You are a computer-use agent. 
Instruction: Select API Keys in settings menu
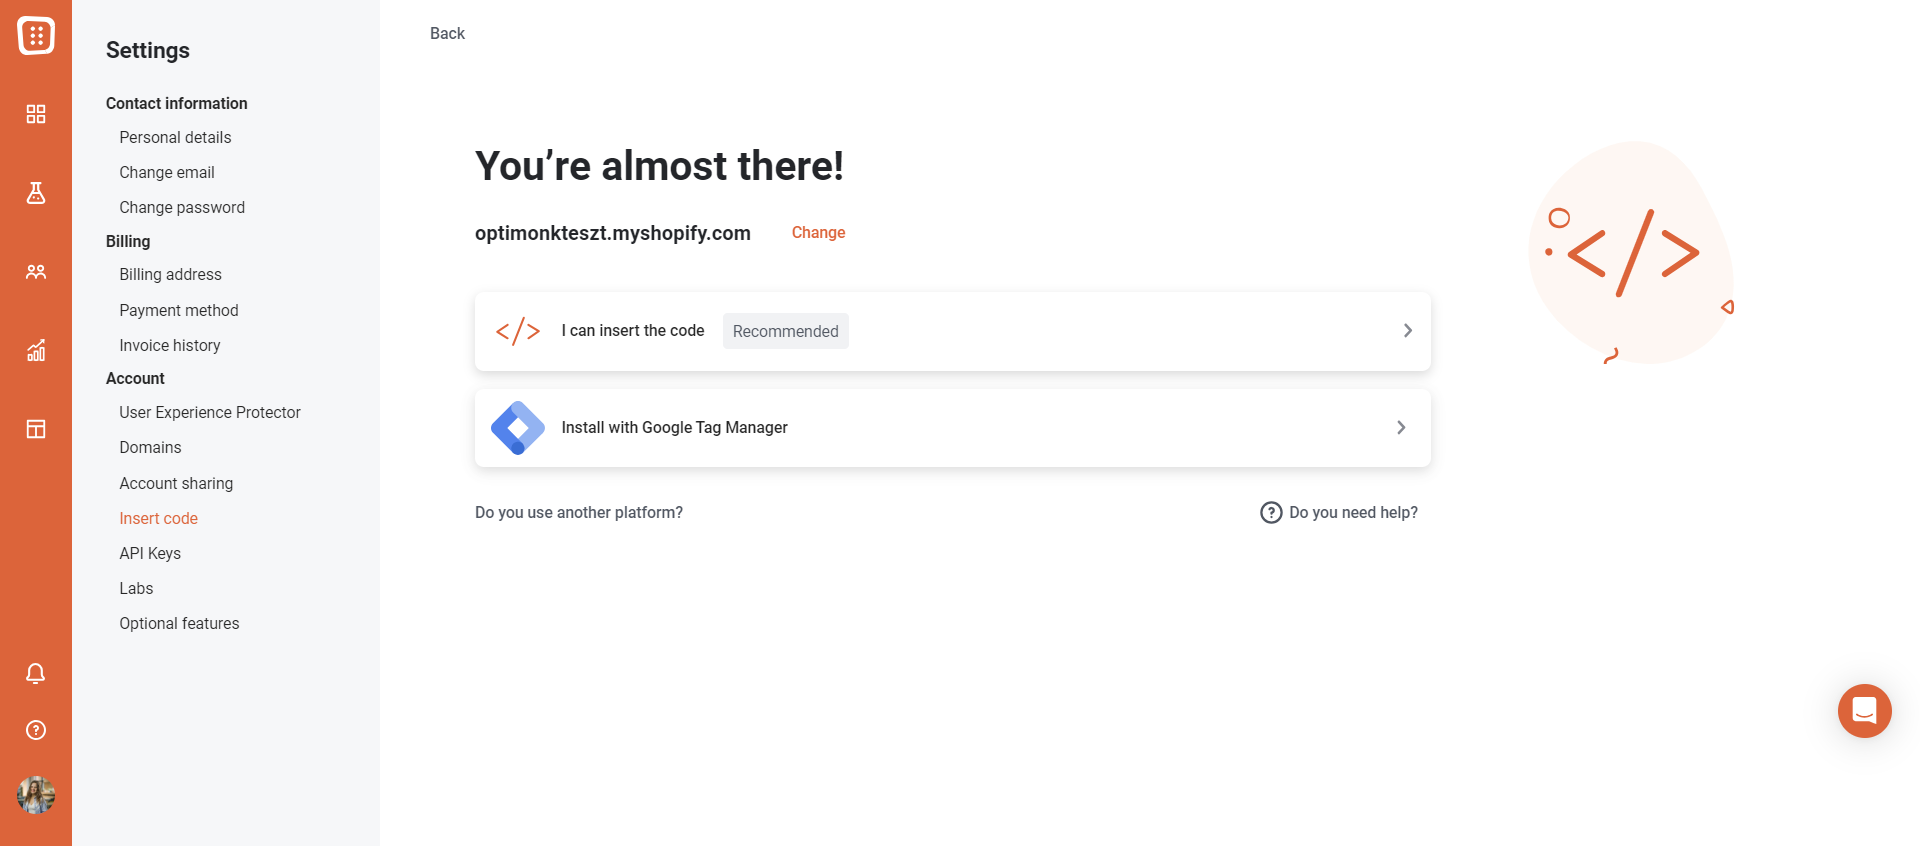[x=150, y=553]
